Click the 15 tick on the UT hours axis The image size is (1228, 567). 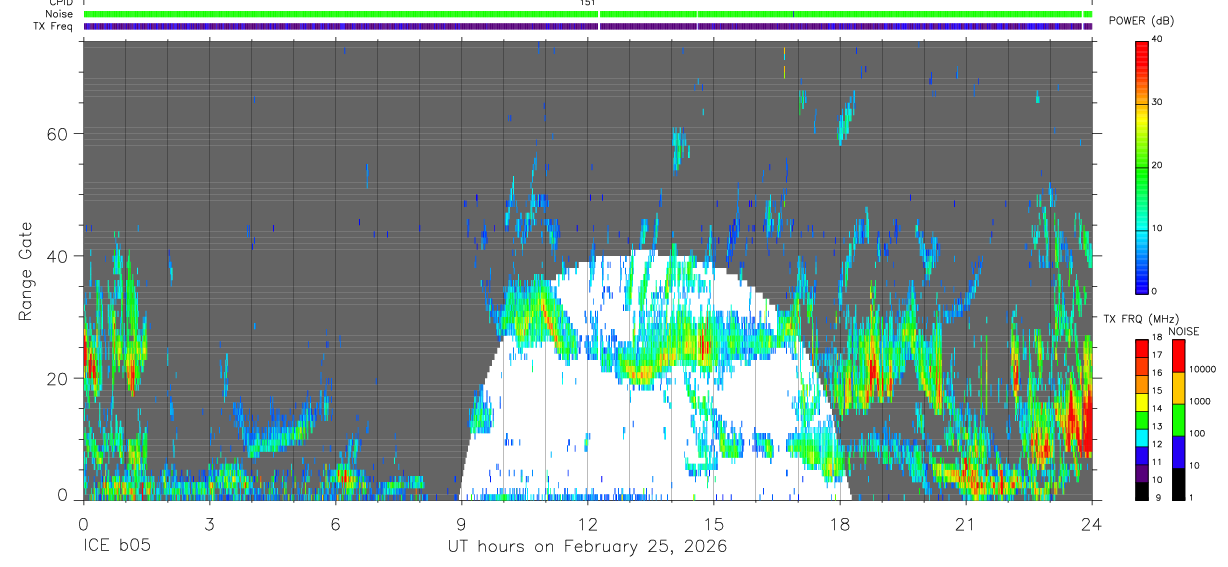tap(714, 523)
